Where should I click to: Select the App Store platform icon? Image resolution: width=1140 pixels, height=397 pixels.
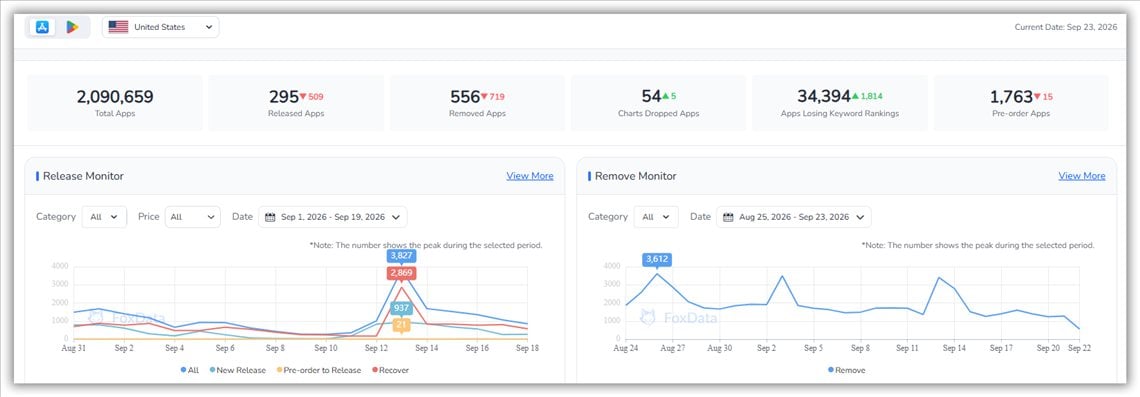pos(42,27)
